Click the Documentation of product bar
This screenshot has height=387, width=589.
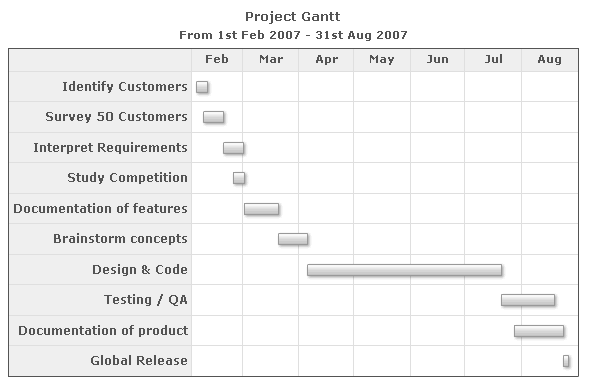pos(539,331)
